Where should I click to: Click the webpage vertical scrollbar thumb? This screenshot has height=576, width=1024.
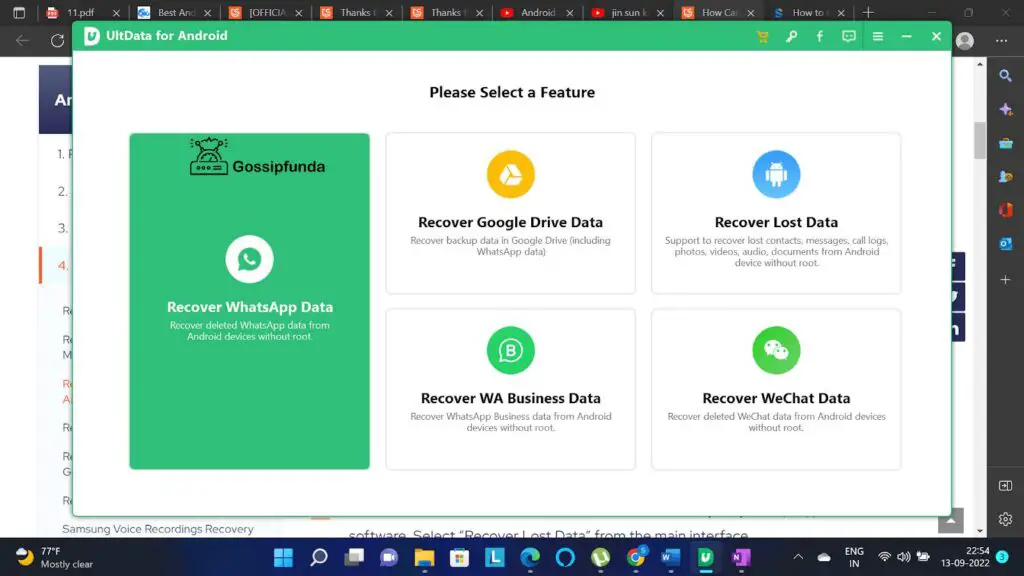[x=980, y=140]
